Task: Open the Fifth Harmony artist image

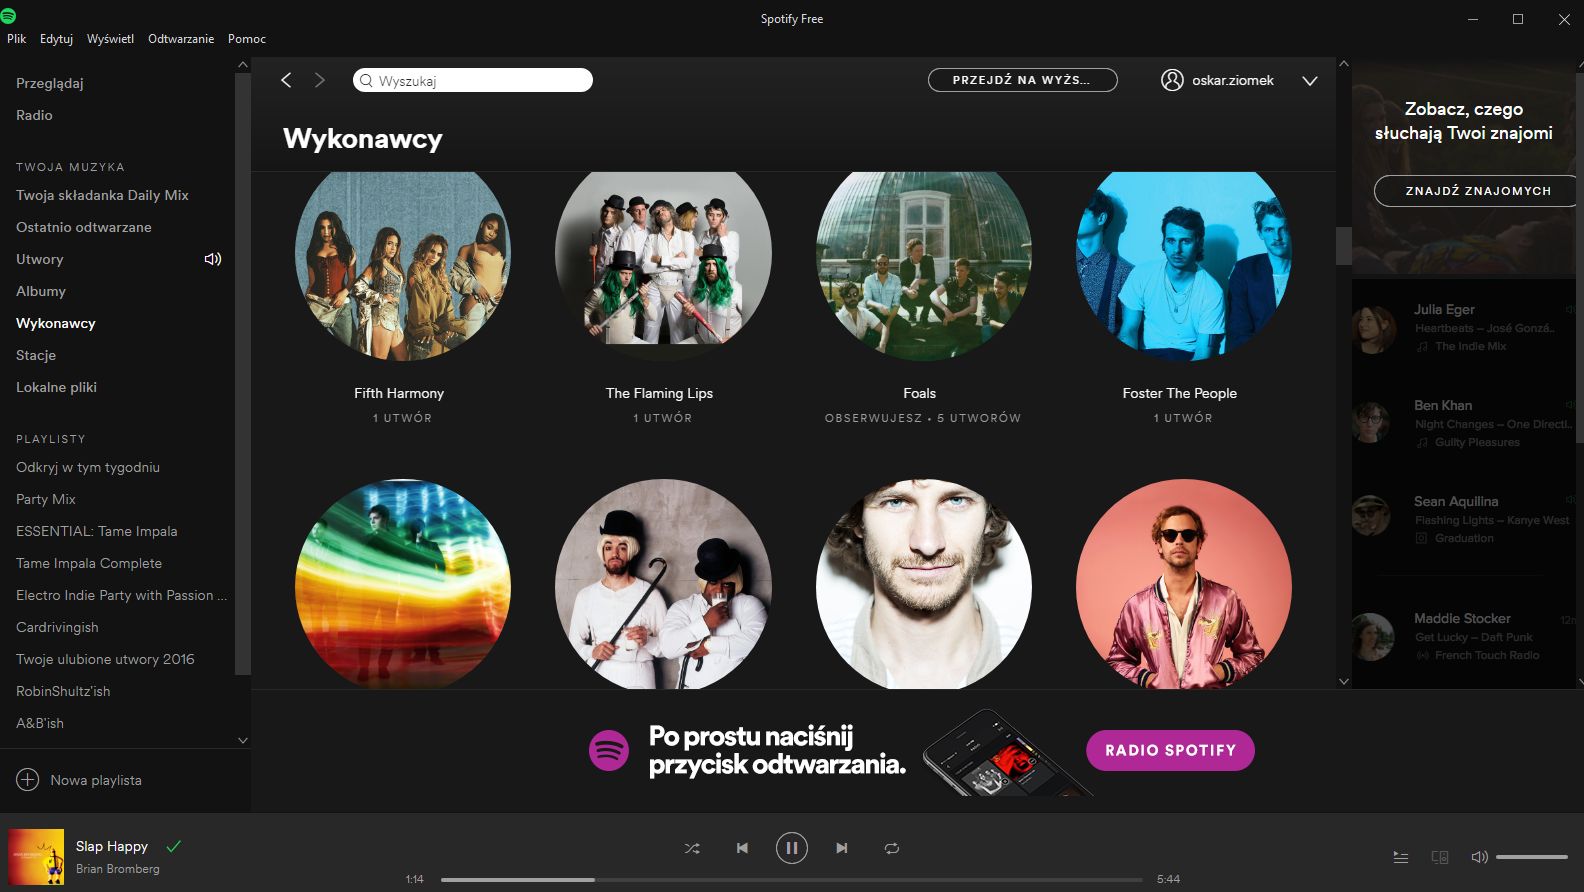Action: point(403,265)
